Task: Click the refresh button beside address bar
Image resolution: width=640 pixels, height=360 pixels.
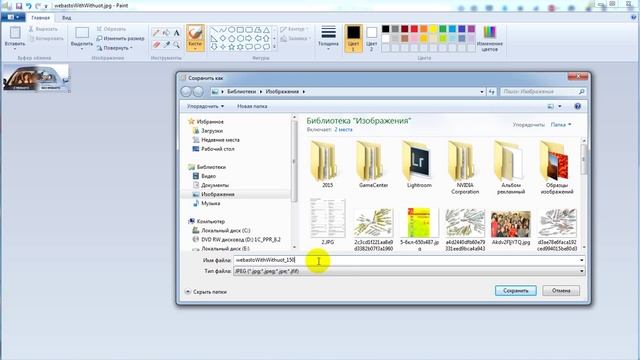Action: point(491,92)
